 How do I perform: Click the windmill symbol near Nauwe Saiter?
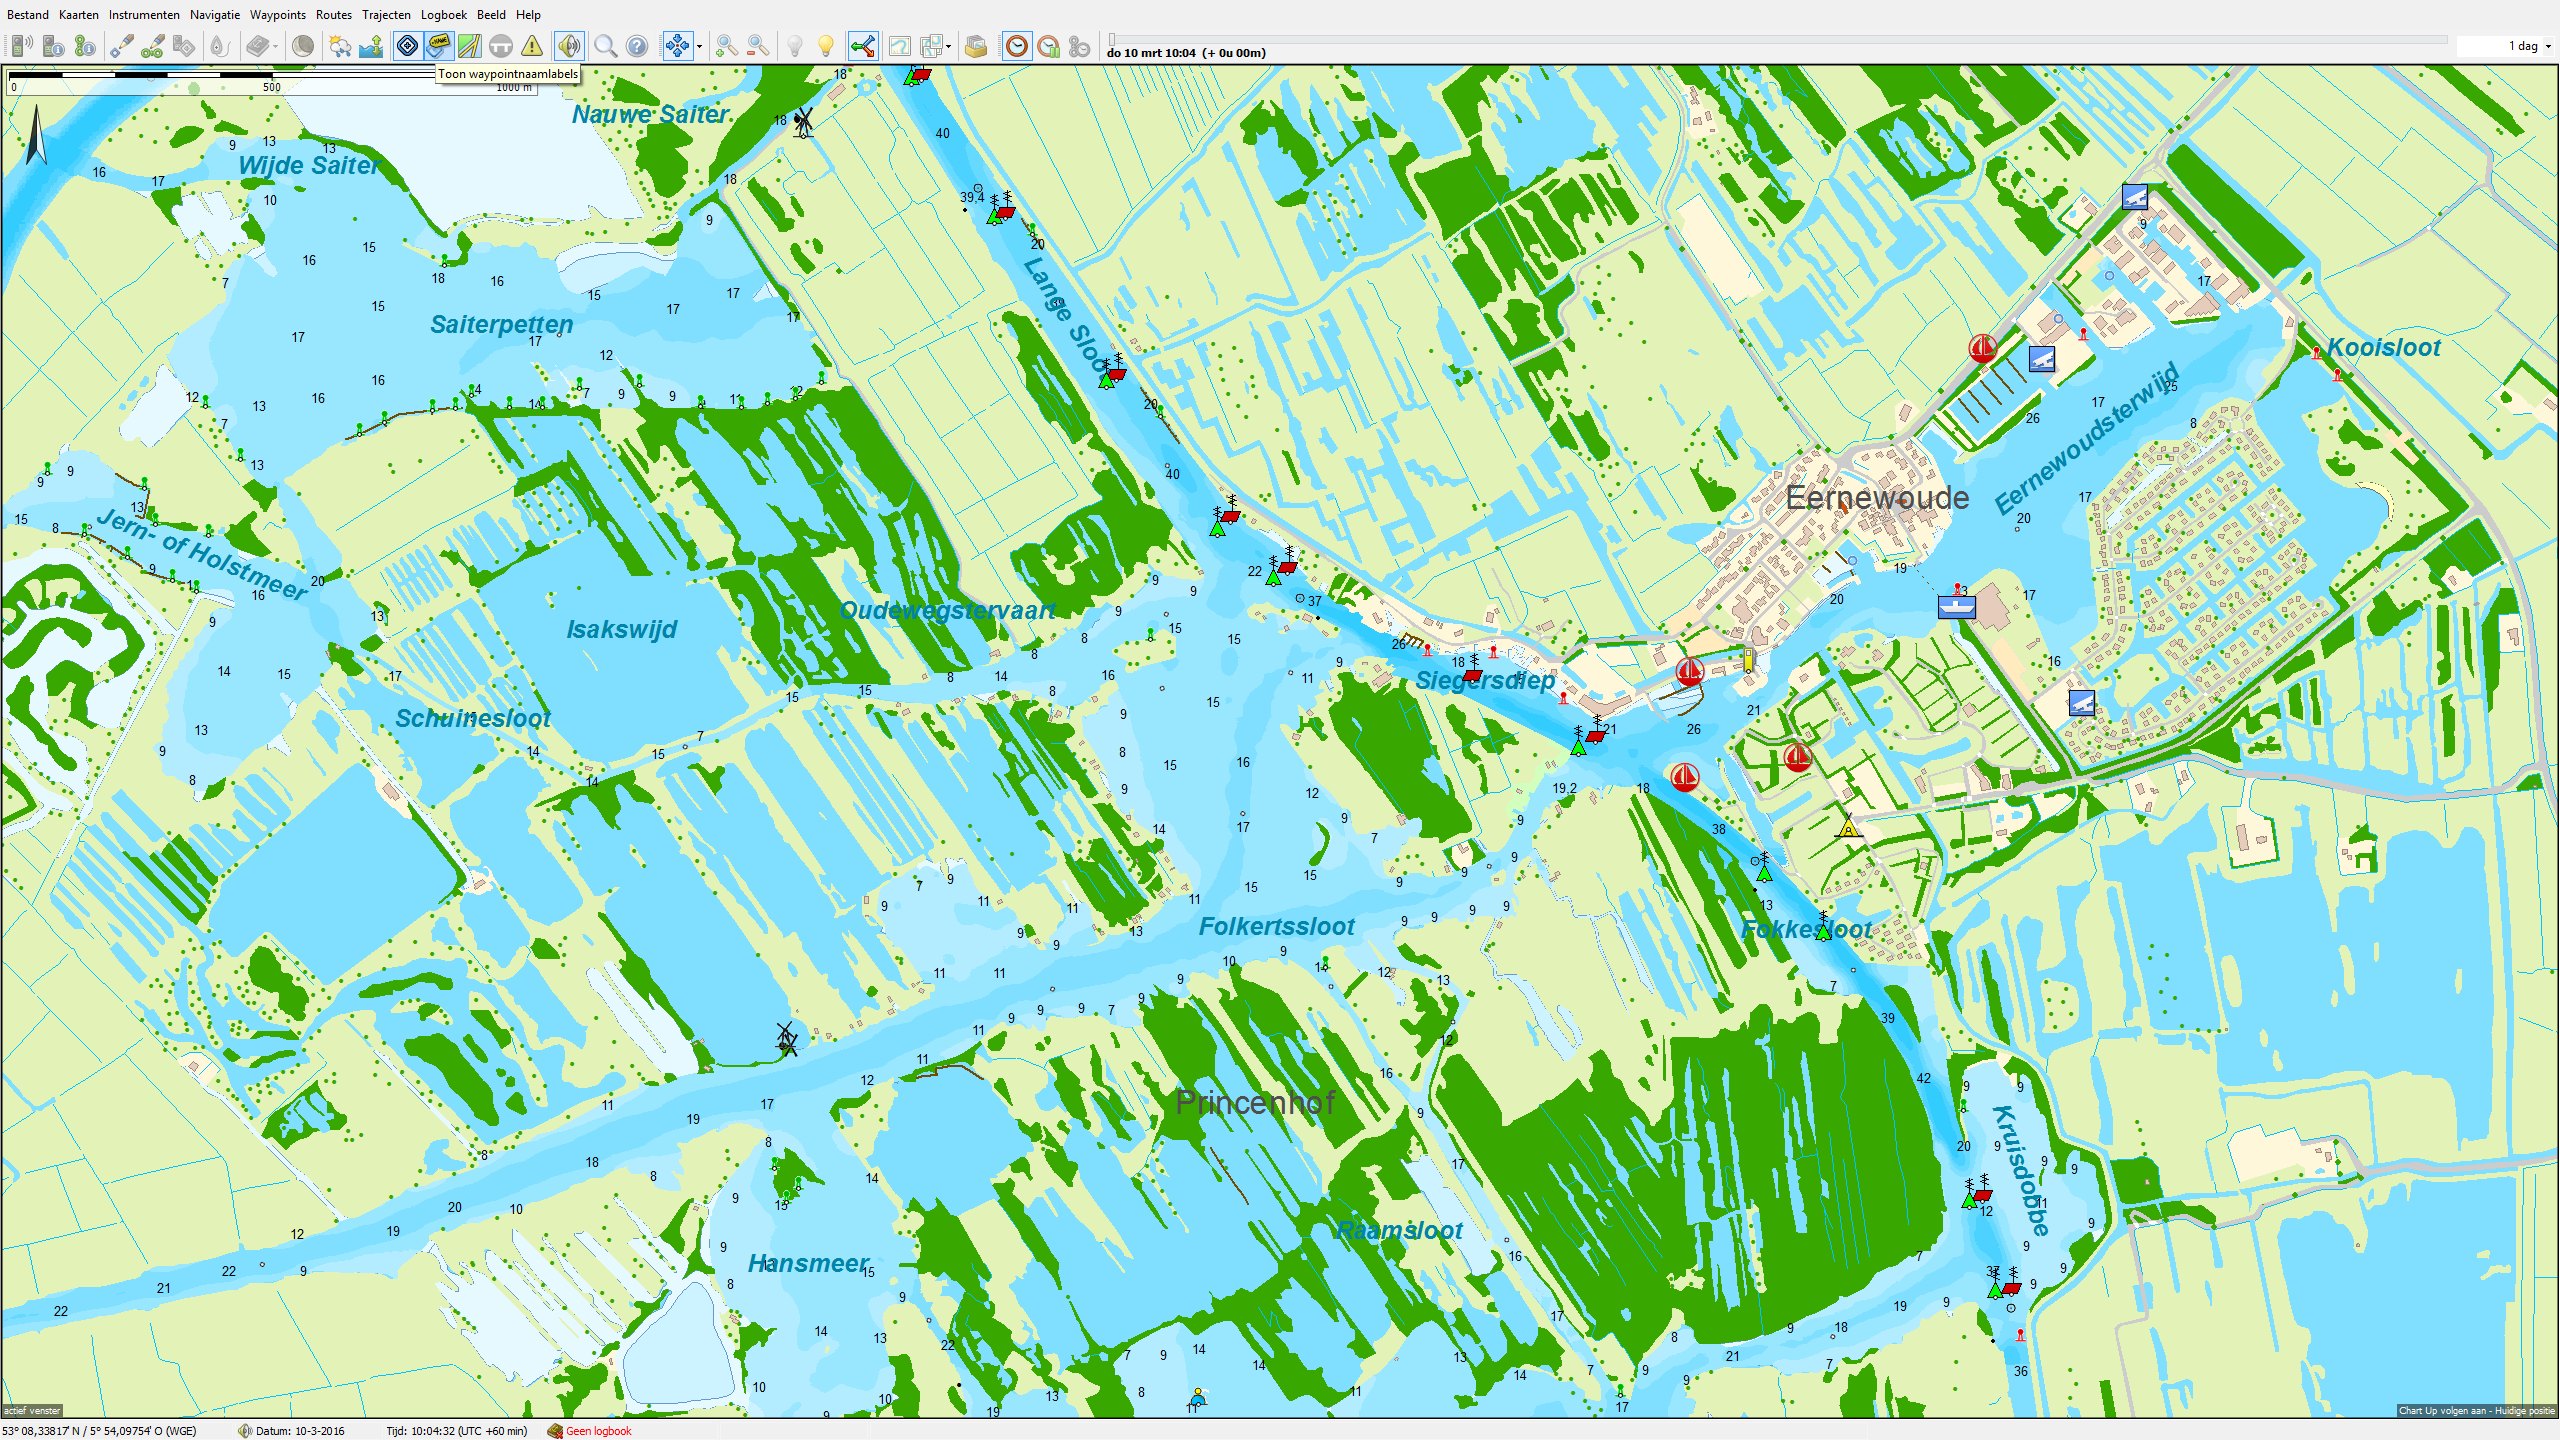pos(803,122)
